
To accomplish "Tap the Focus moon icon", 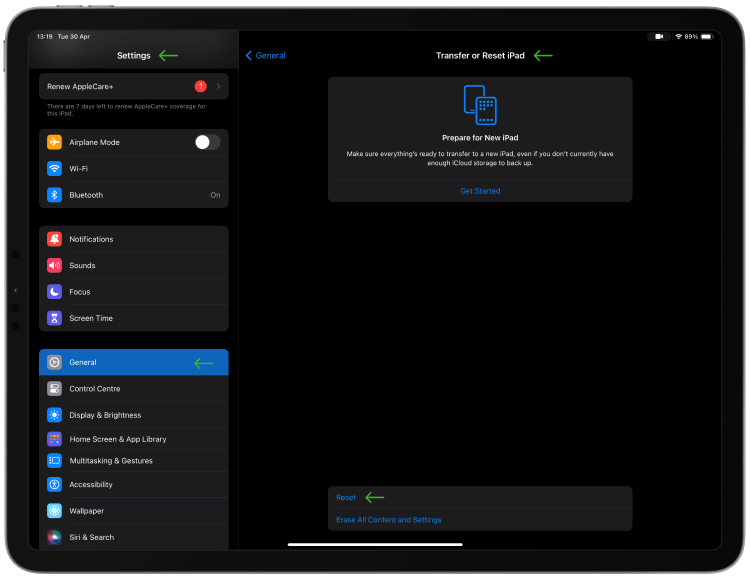I will tap(54, 291).
